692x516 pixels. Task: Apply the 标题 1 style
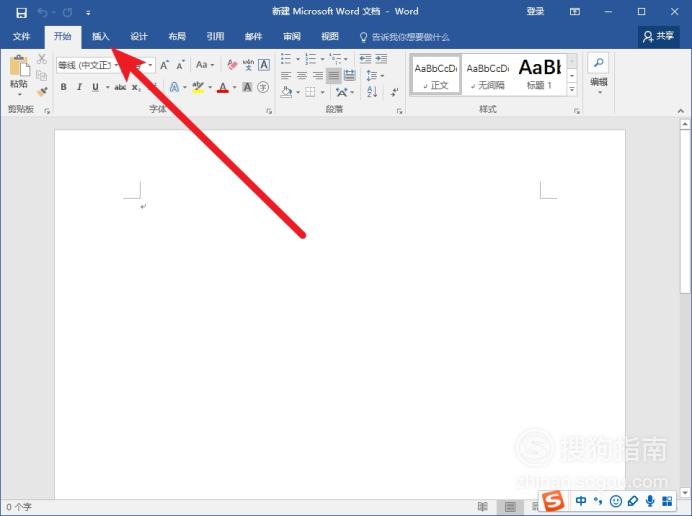tap(539, 74)
